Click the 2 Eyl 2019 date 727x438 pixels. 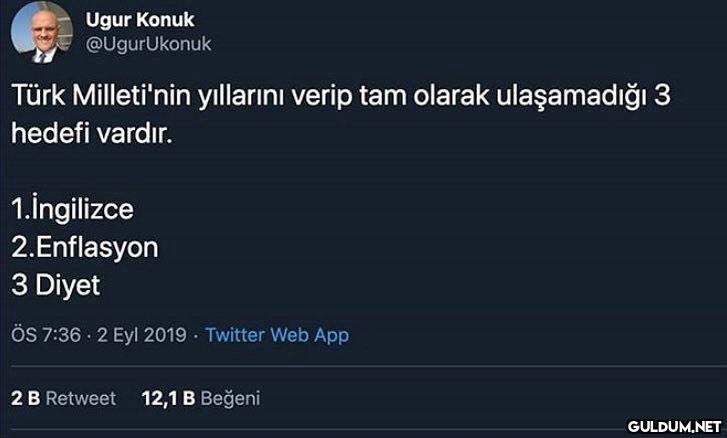pos(142,335)
